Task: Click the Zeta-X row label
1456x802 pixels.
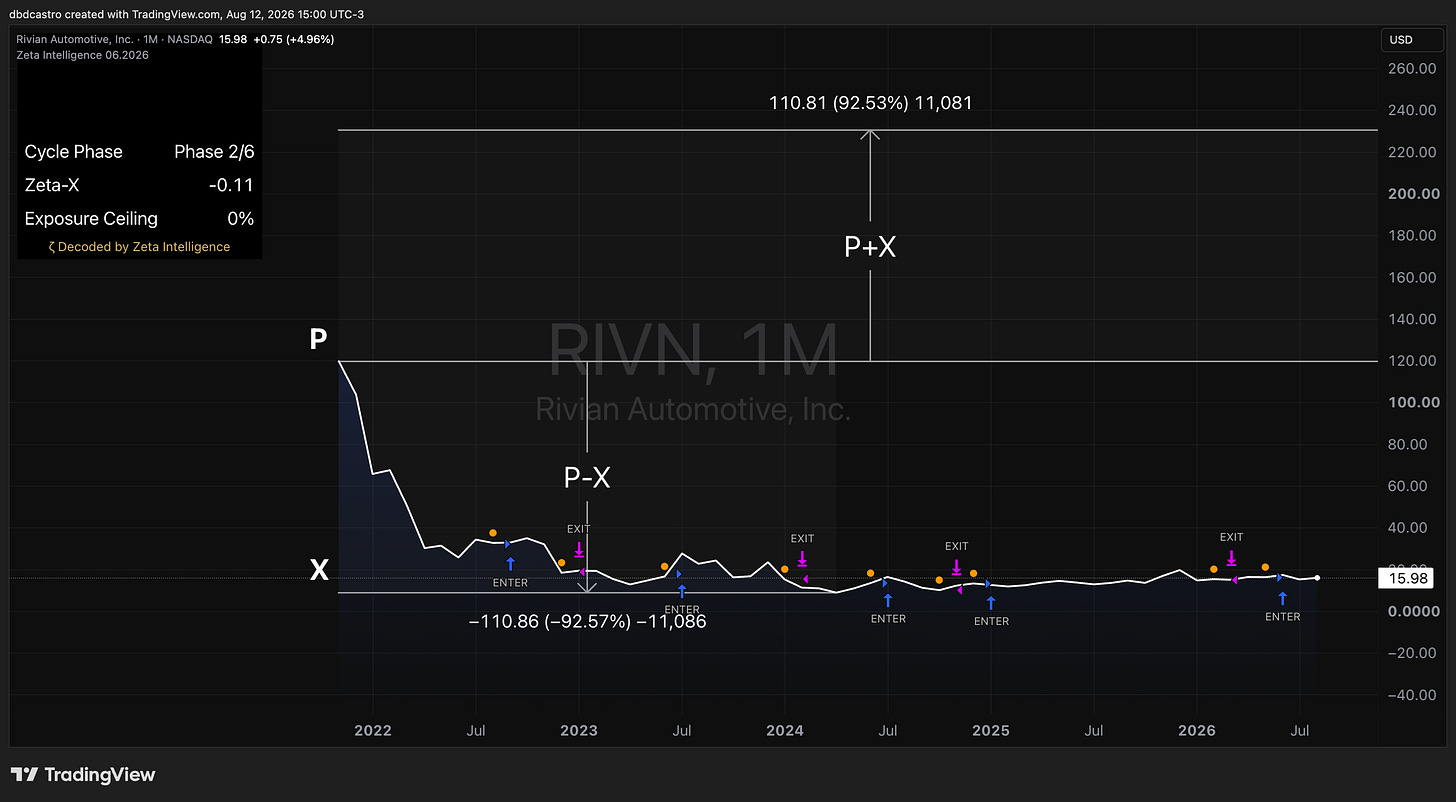Action: coord(53,185)
